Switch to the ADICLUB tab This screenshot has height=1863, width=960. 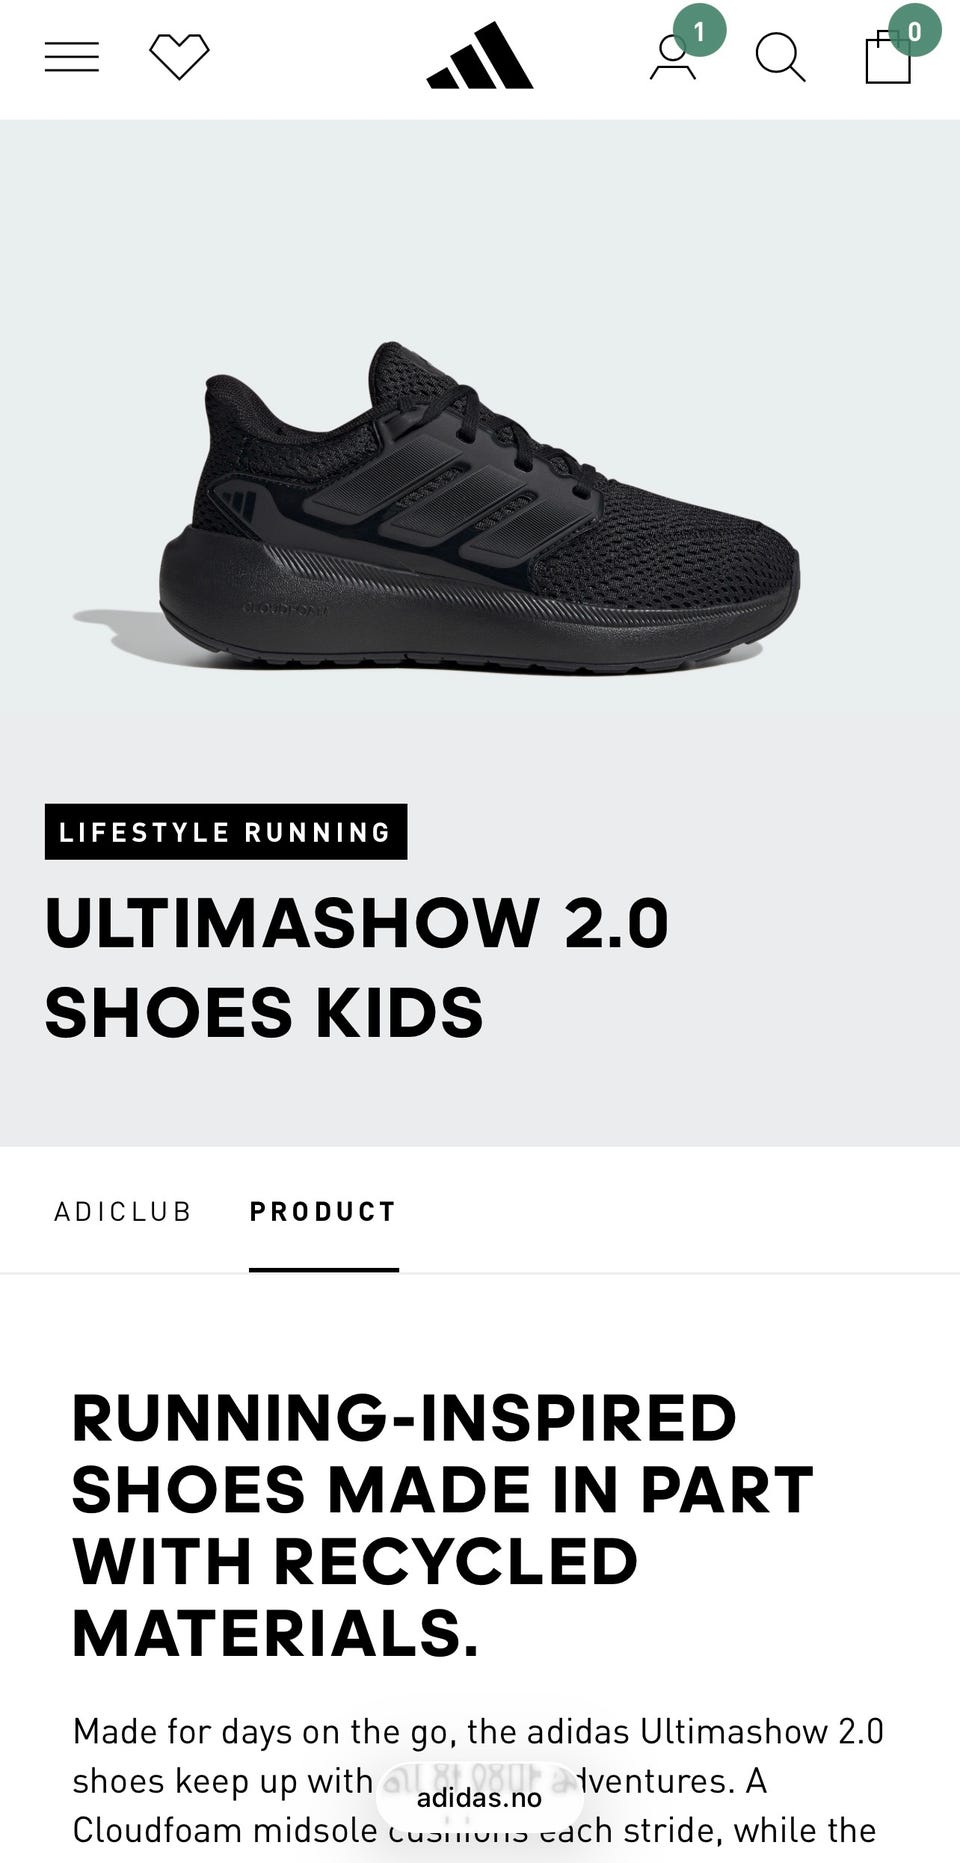[123, 1212]
